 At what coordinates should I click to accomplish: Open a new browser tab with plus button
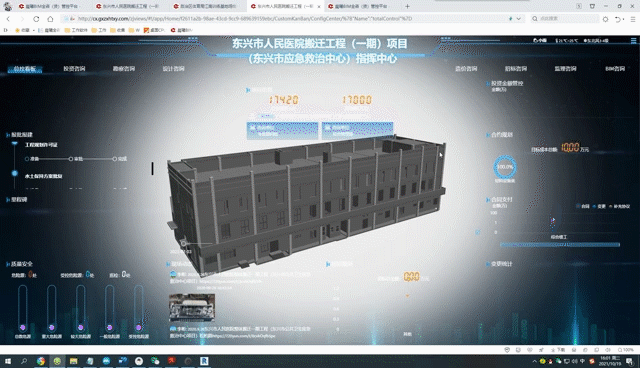[407, 6]
